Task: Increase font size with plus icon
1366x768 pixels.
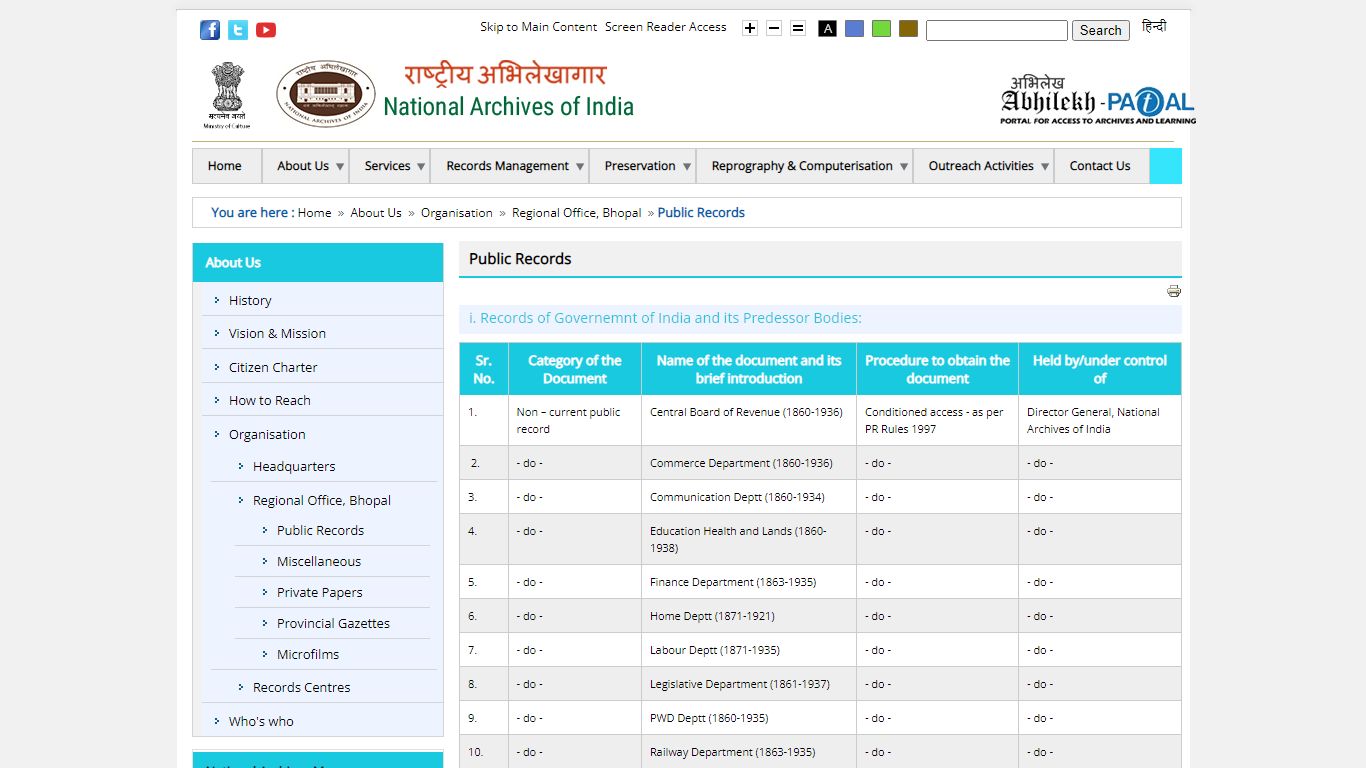Action: tap(750, 28)
